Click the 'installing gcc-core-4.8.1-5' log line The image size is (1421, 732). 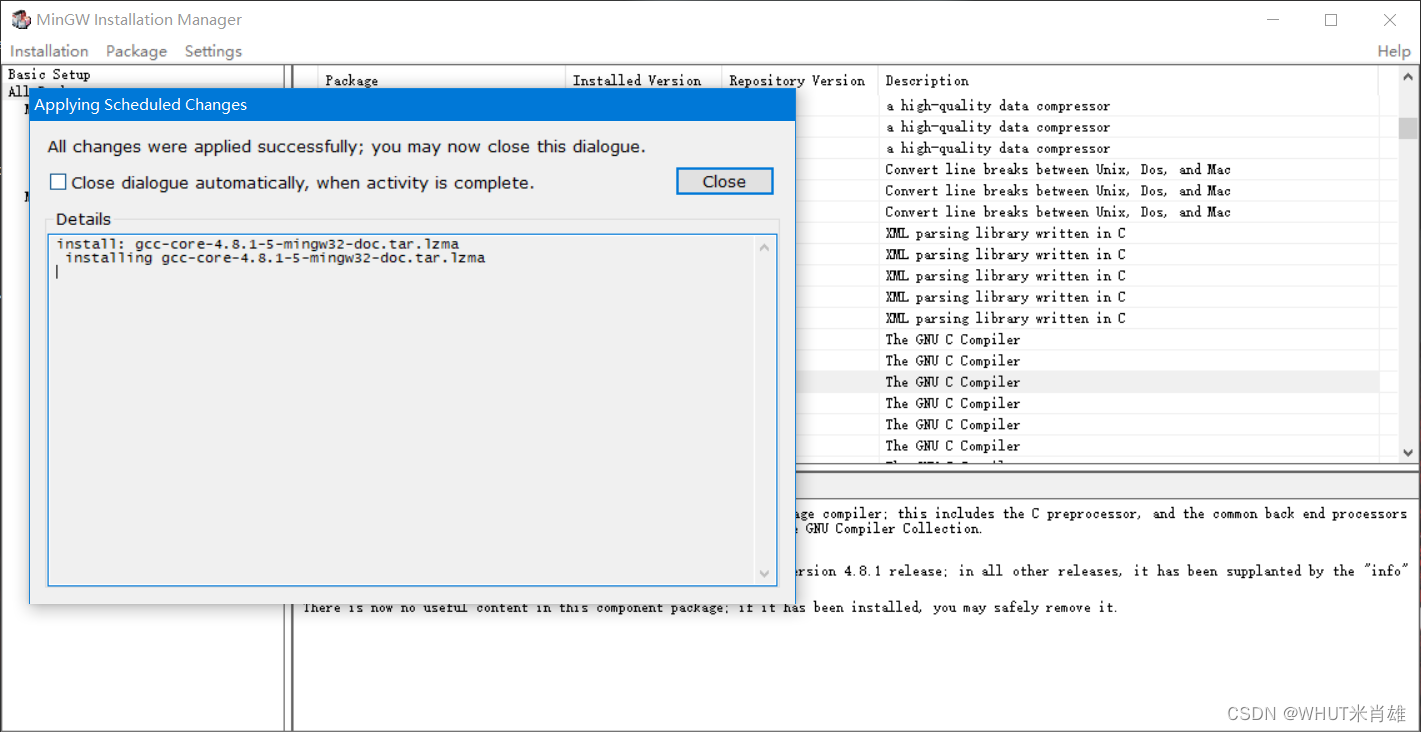(275, 258)
